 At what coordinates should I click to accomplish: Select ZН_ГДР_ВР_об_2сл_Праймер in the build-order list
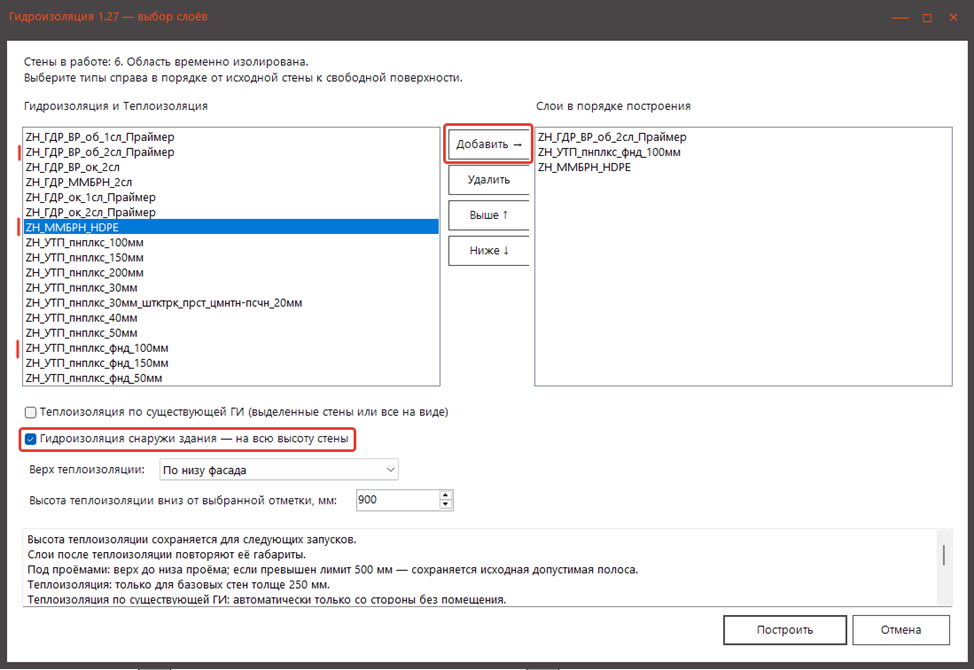click(x=743, y=137)
